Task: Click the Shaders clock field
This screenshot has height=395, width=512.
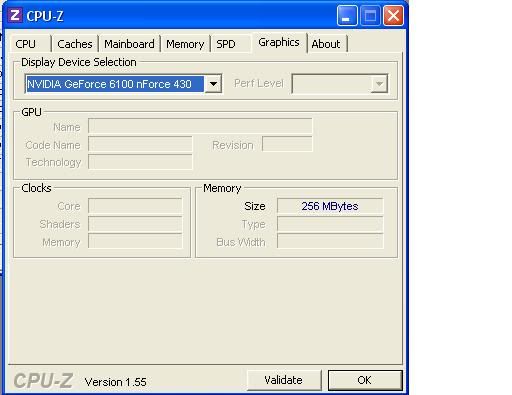Action: pos(135,224)
